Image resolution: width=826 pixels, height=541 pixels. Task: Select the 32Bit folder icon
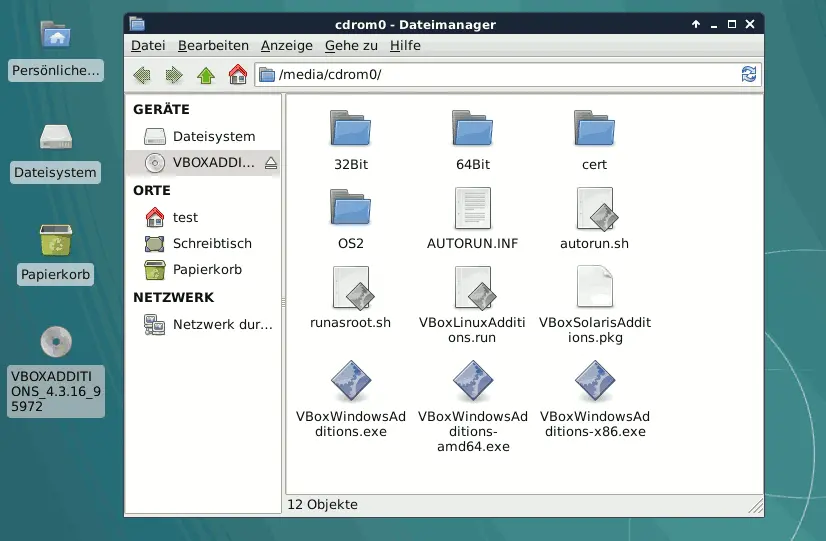(350, 128)
